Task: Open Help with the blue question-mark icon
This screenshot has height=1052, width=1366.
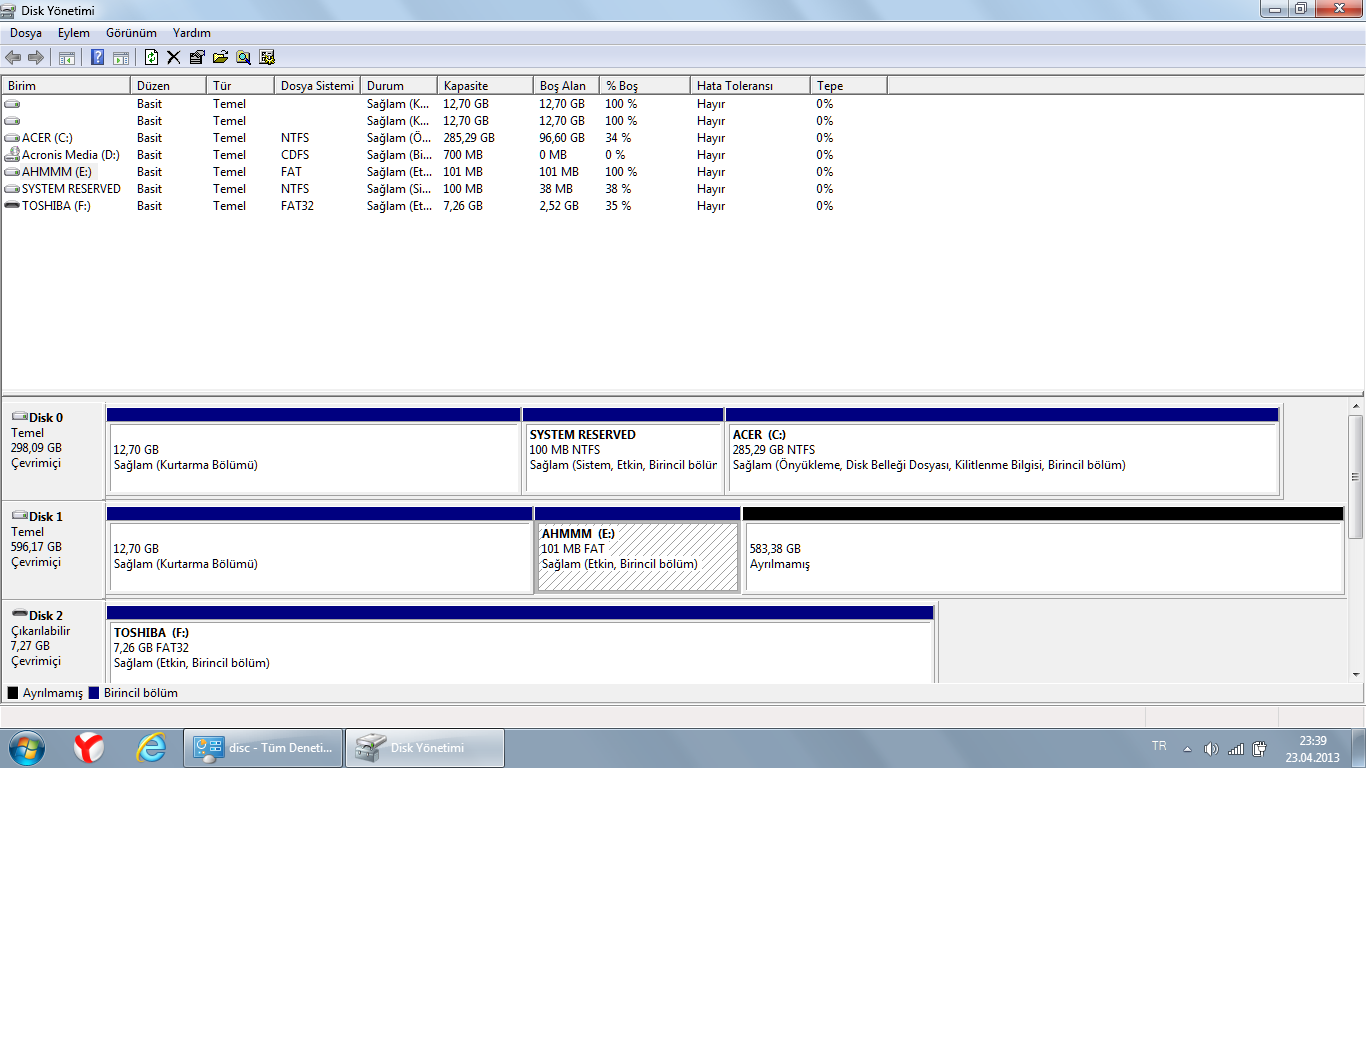Action: [x=97, y=57]
